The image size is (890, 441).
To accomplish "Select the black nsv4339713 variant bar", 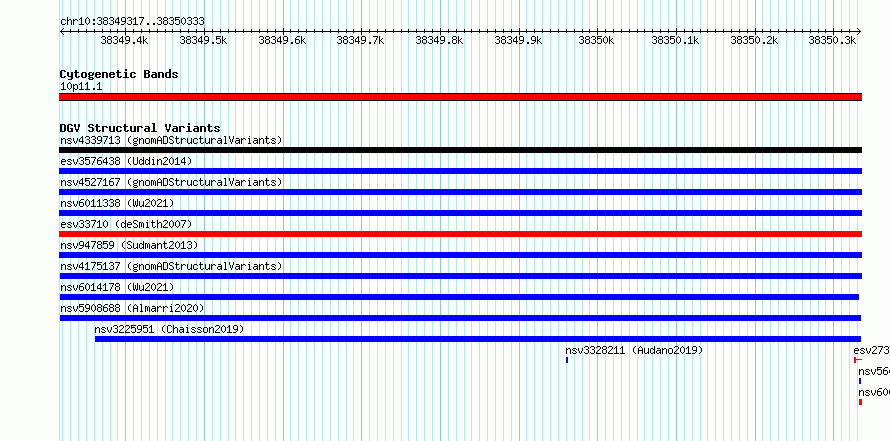I will pos(460,150).
